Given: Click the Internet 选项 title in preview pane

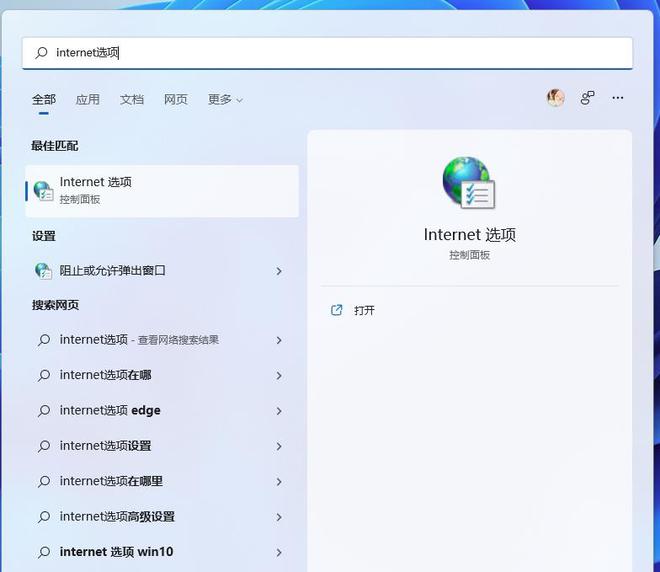Looking at the screenshot, I should [x=470, y=234].
